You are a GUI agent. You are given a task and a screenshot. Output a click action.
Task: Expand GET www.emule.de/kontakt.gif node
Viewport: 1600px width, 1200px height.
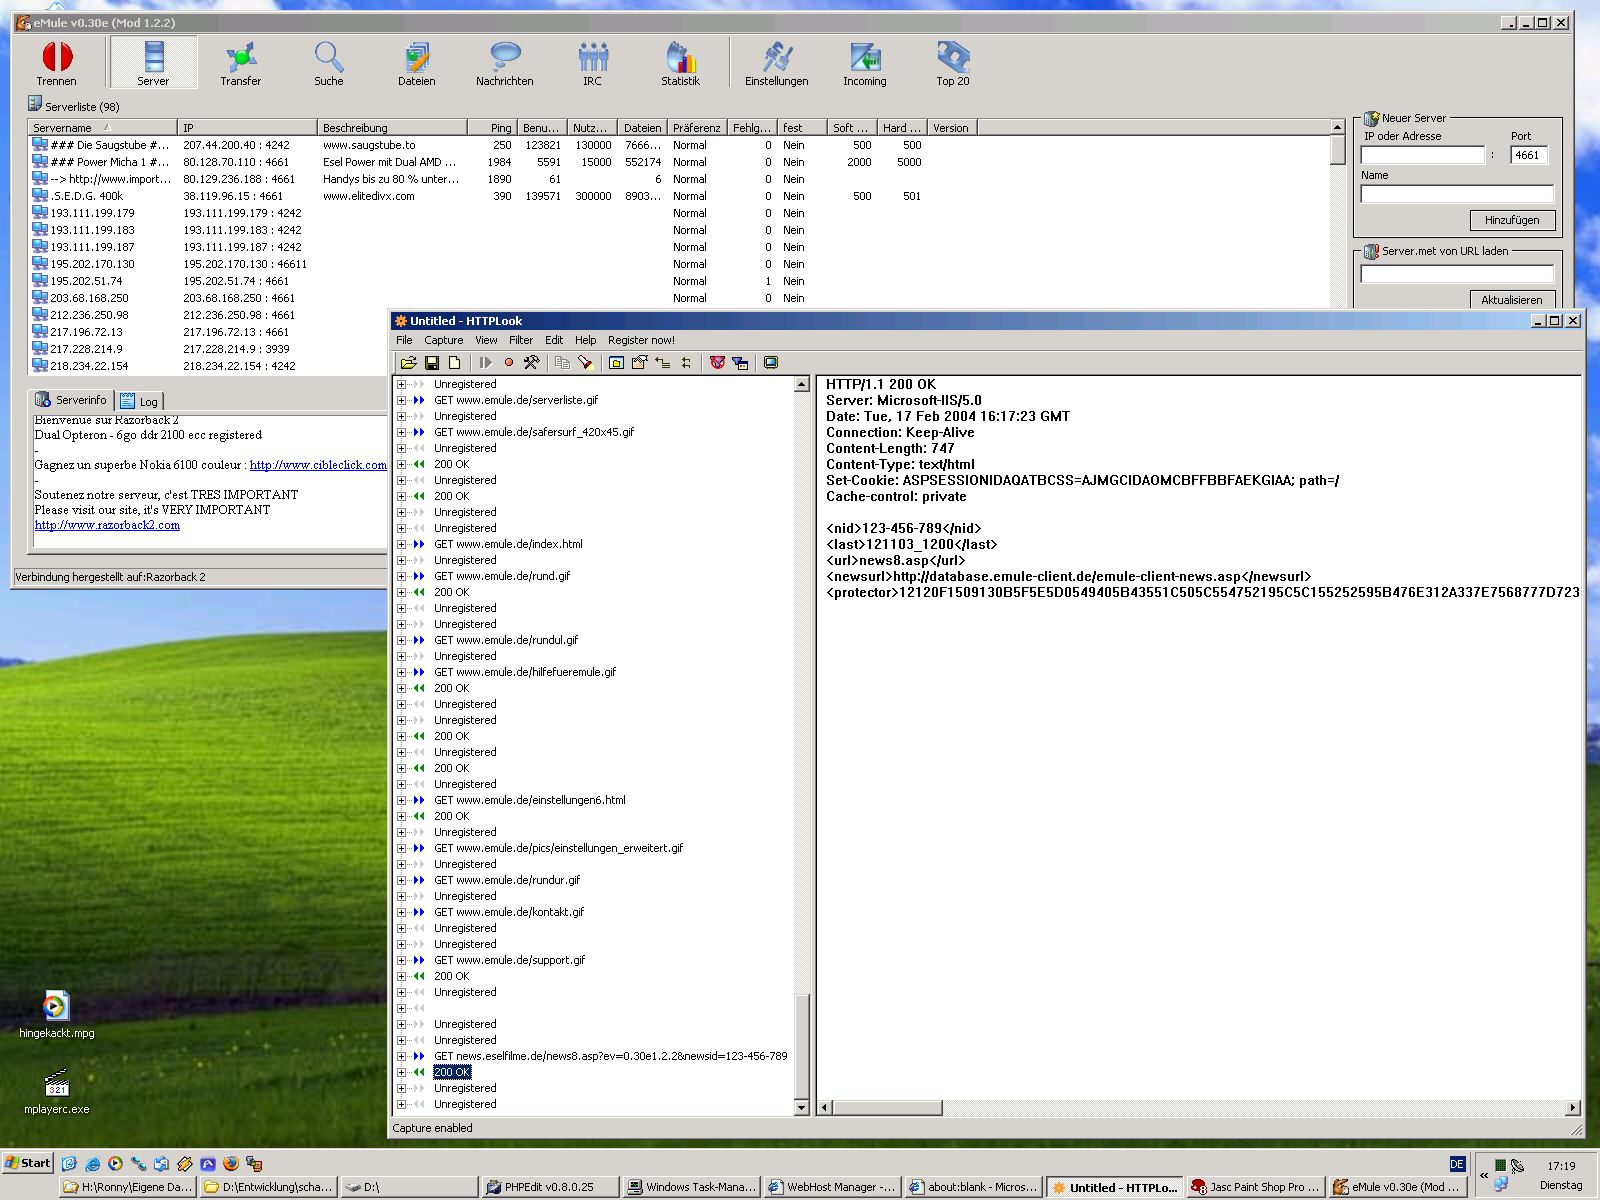401,912
